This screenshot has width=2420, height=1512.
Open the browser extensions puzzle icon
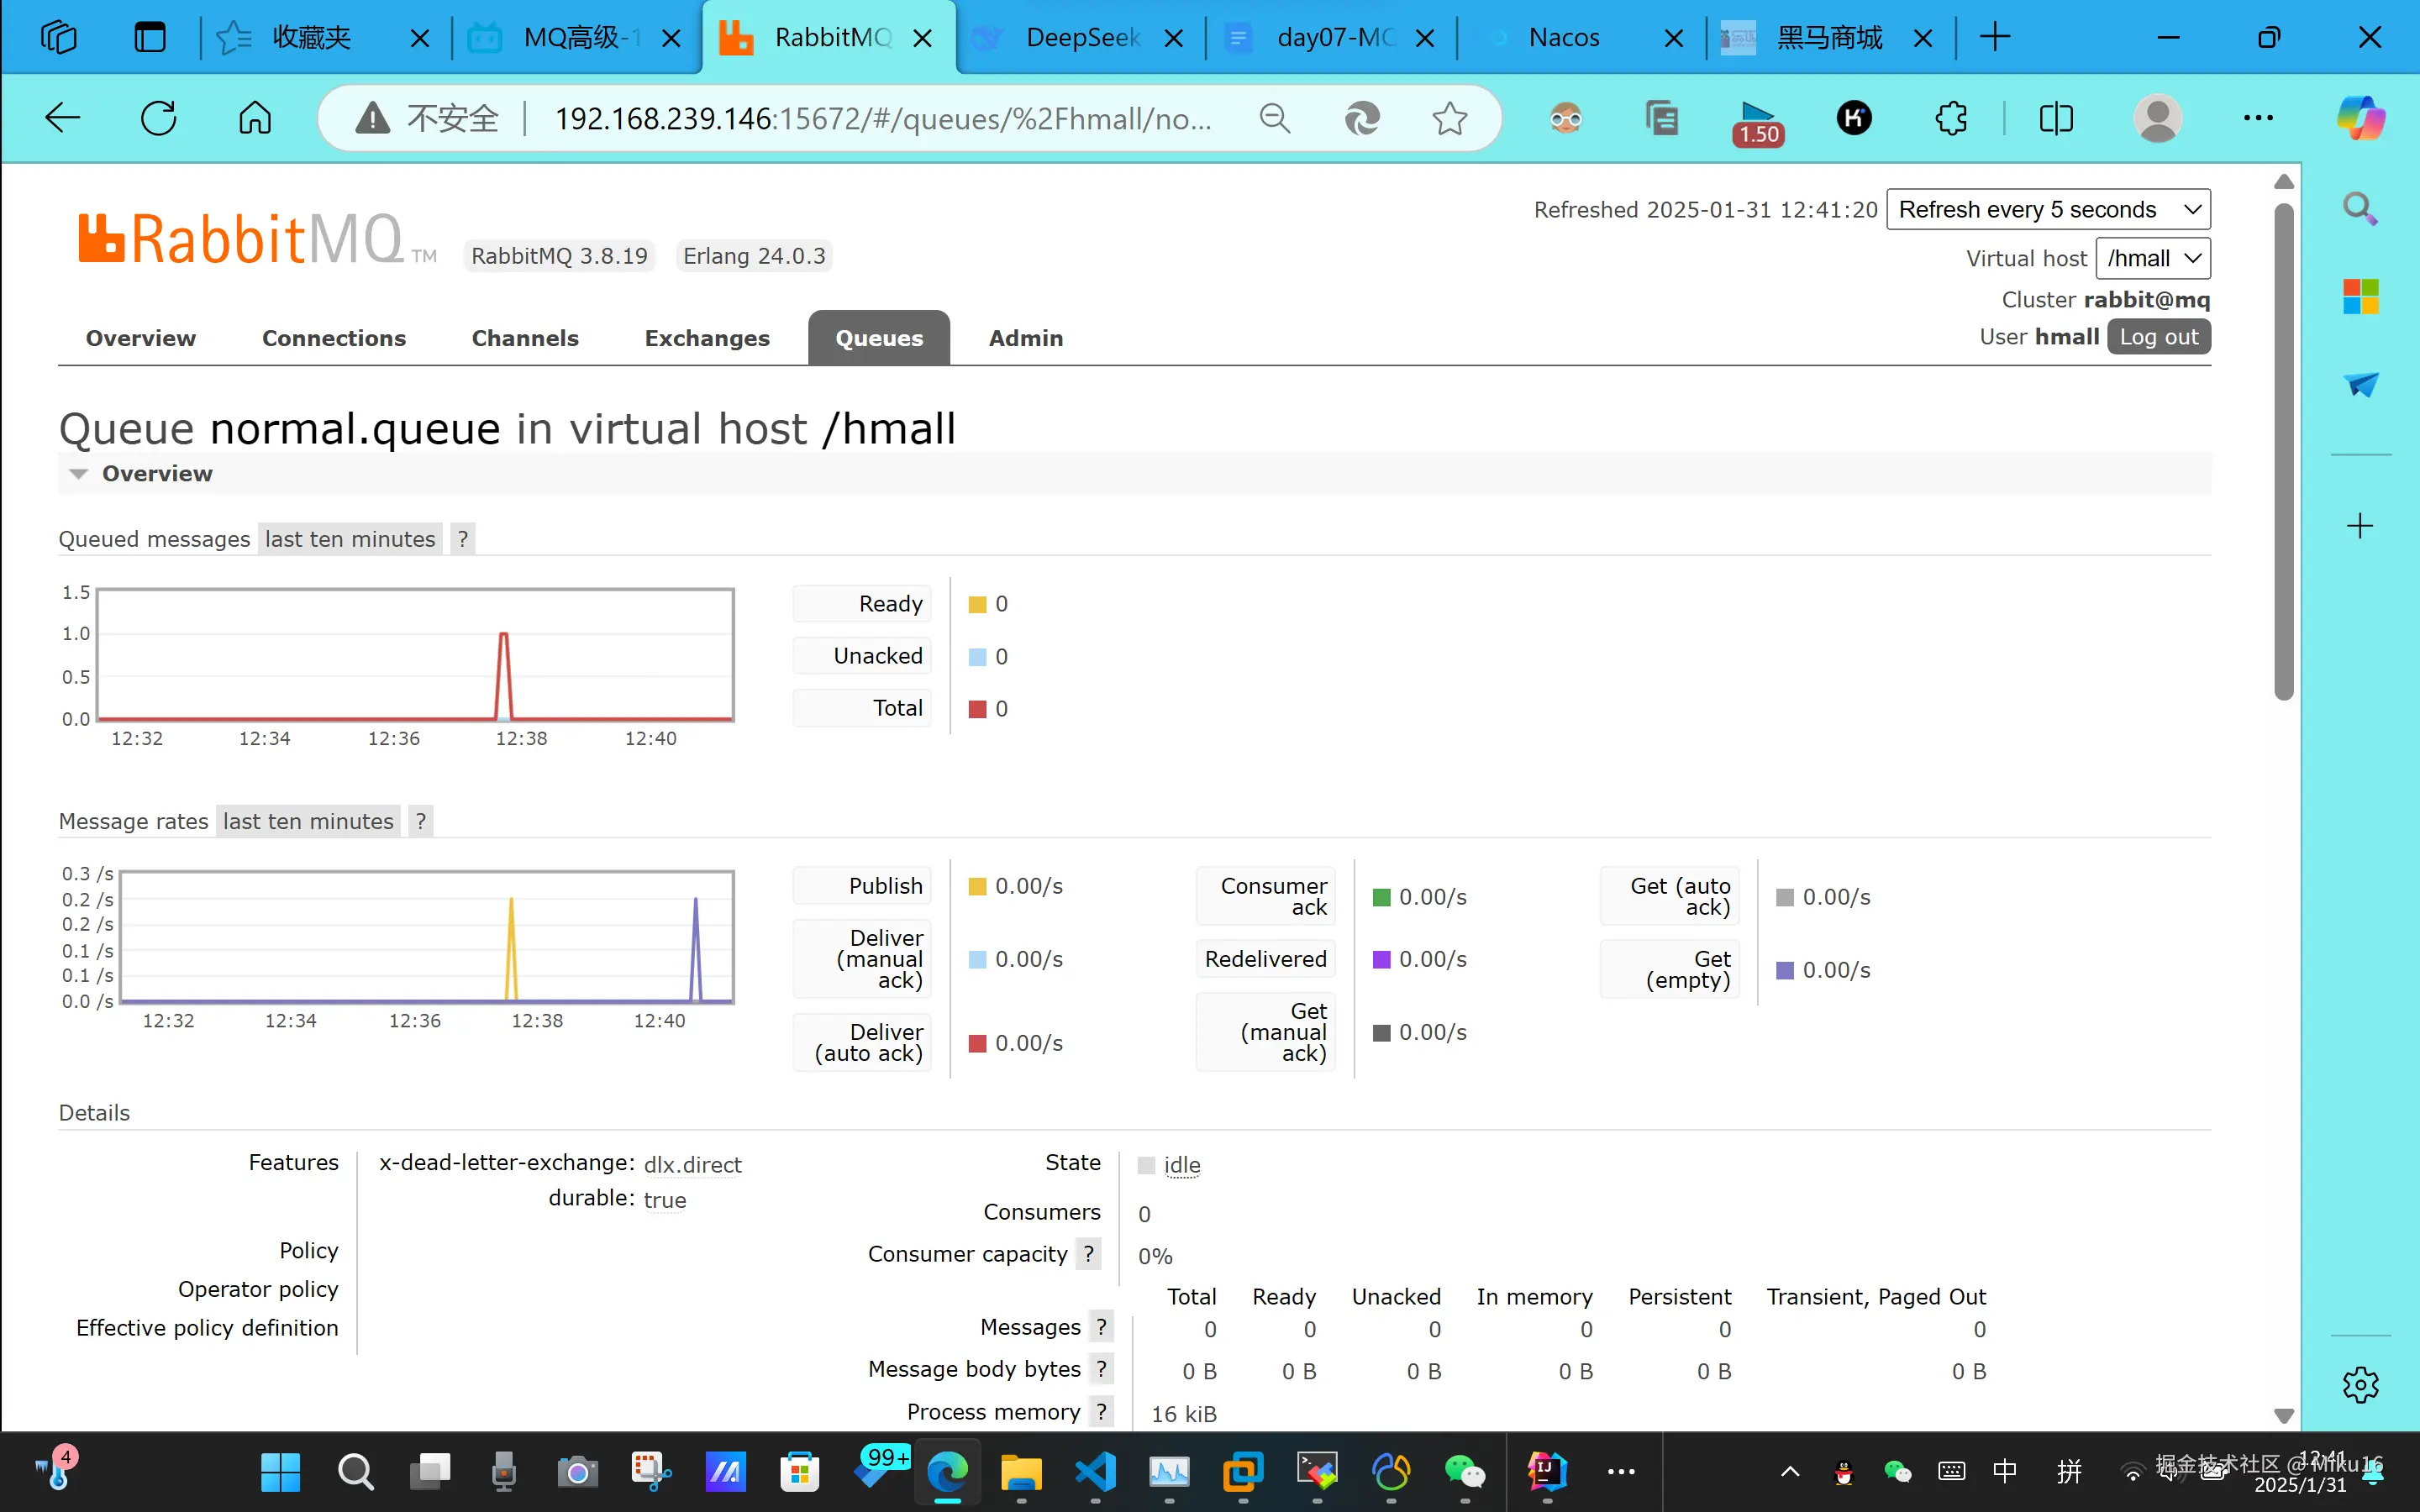[x=1950, y=118]
